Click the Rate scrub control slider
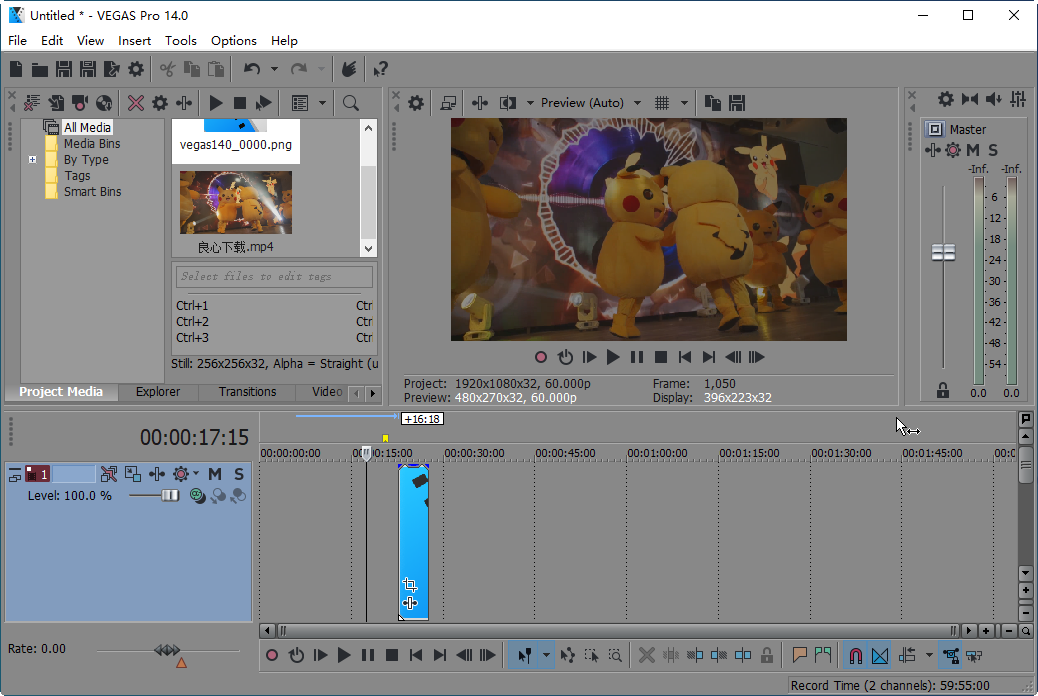The height and width of the screenshot is (696, 1038). pos(167,650)
